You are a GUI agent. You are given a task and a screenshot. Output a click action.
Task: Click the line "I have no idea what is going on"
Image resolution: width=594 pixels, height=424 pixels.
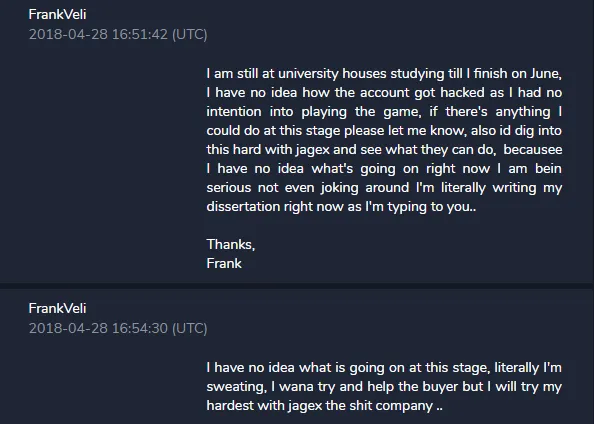coord(384,368)
